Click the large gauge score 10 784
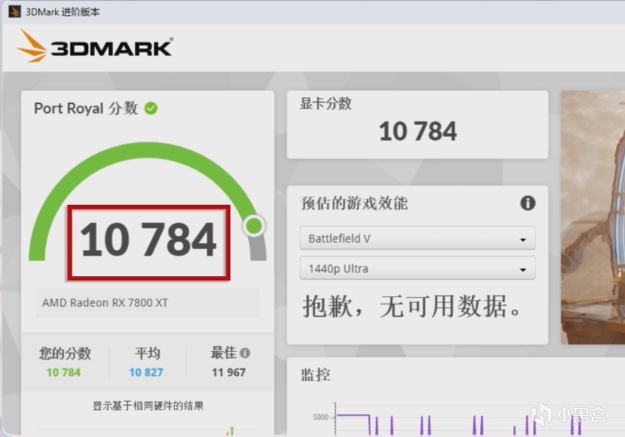625x437 pixels. [x=148, y=240]
